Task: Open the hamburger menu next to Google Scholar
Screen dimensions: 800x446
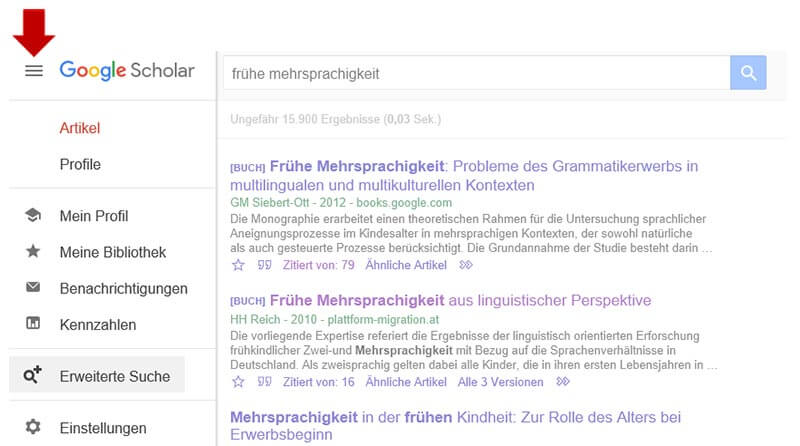Action: pos(34,71)
